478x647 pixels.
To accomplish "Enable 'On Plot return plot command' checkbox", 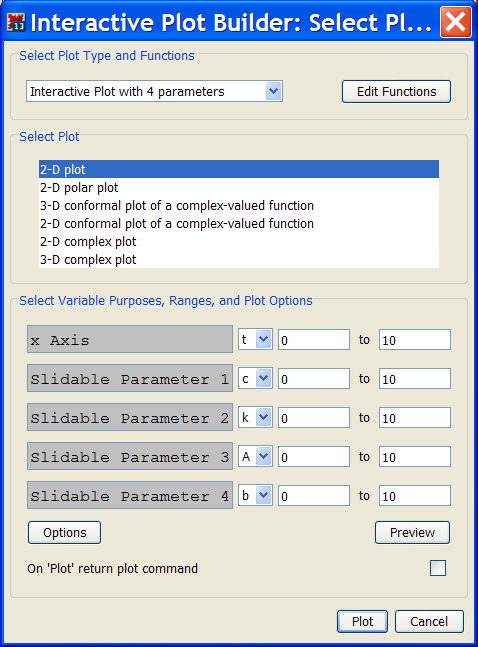I will pos(438,568).
